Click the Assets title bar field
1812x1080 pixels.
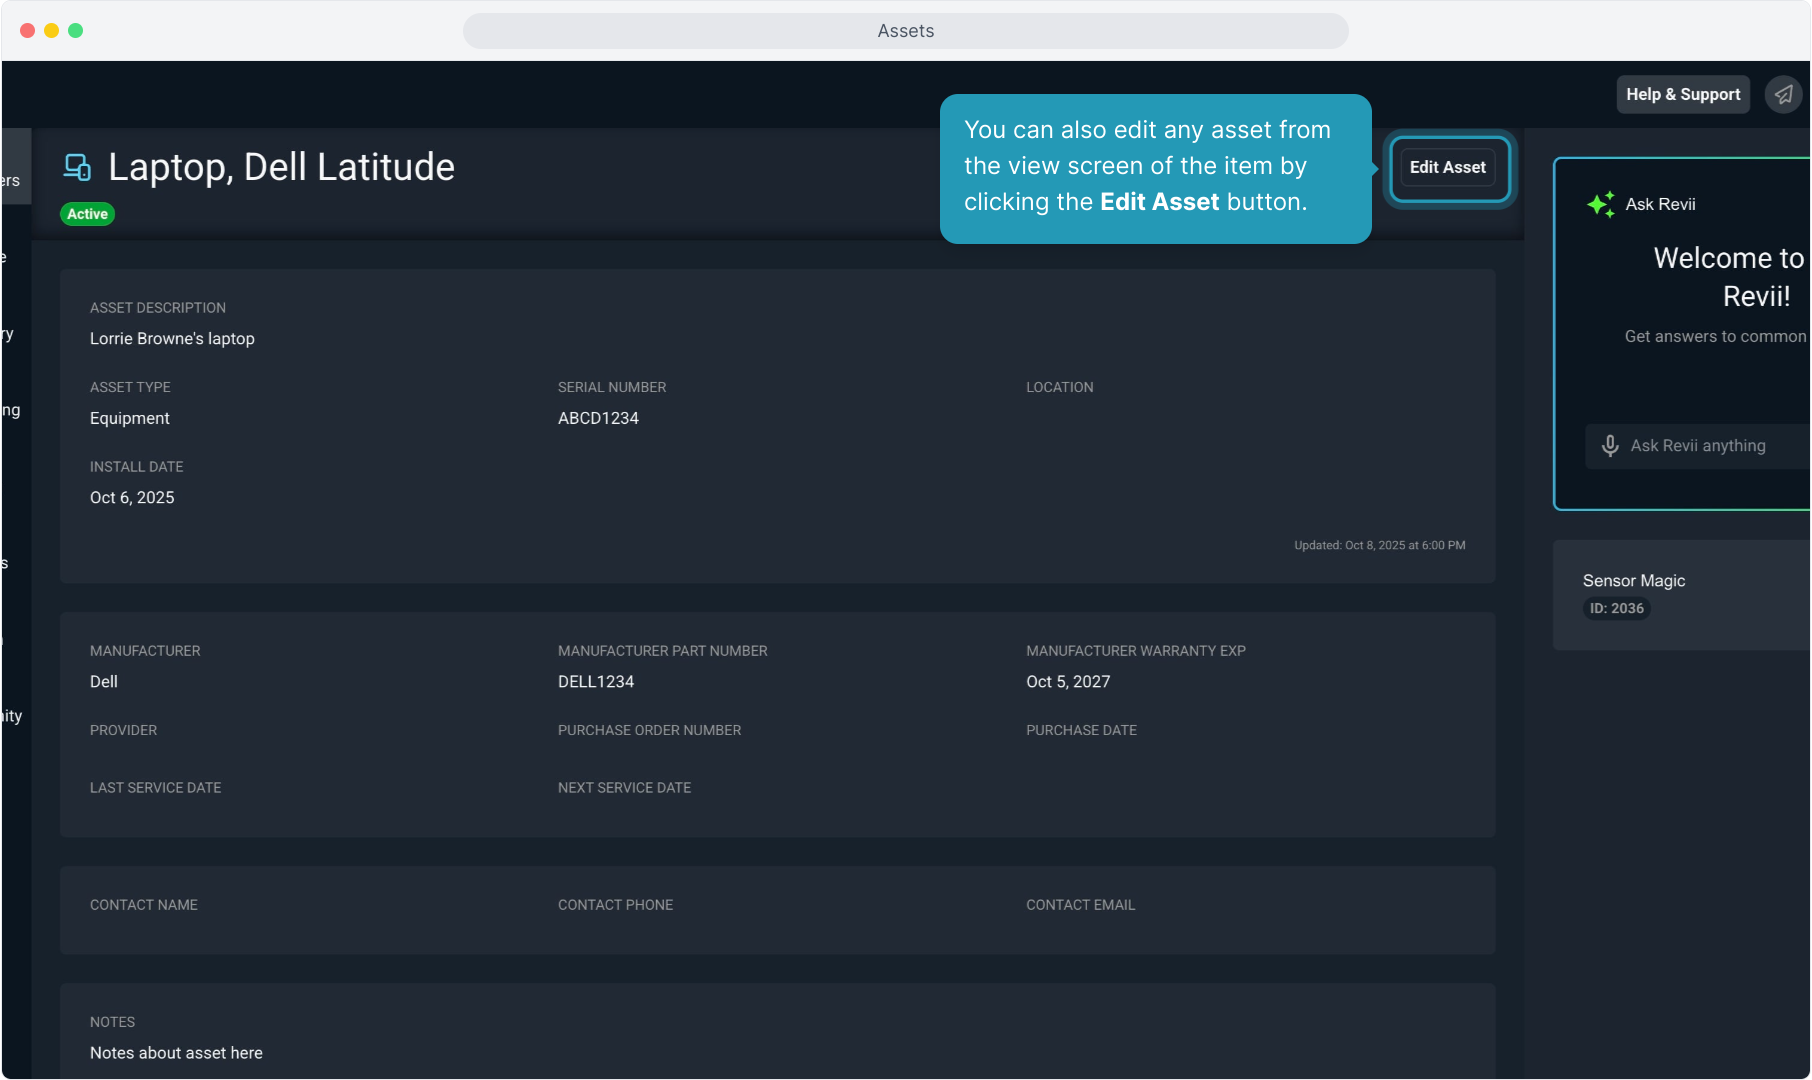[905, 31]
